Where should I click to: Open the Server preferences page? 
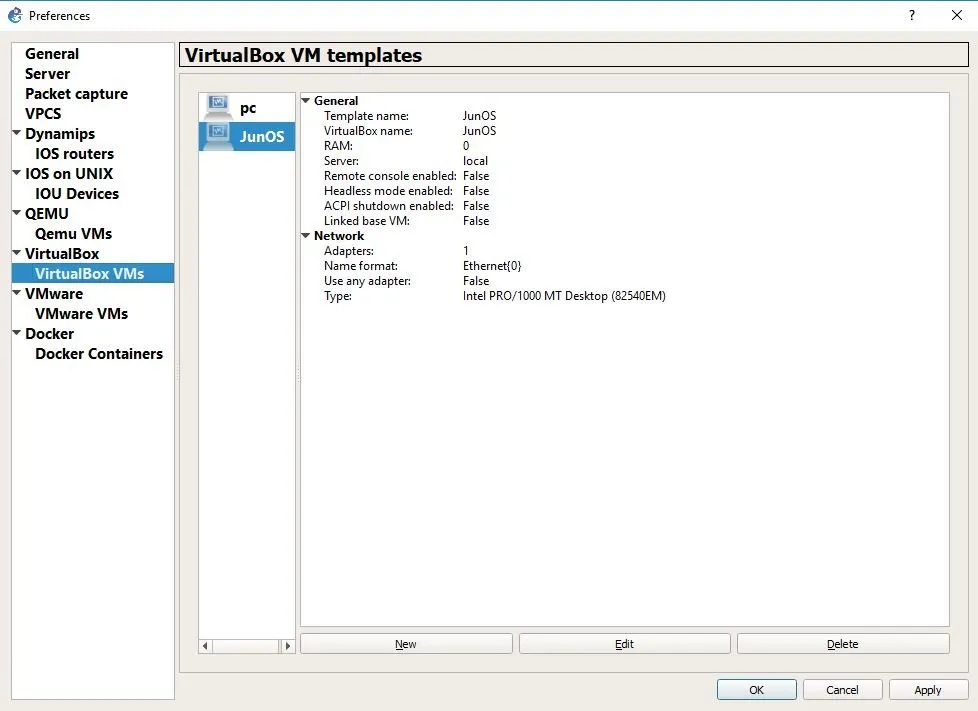click(x=47, y=74)
